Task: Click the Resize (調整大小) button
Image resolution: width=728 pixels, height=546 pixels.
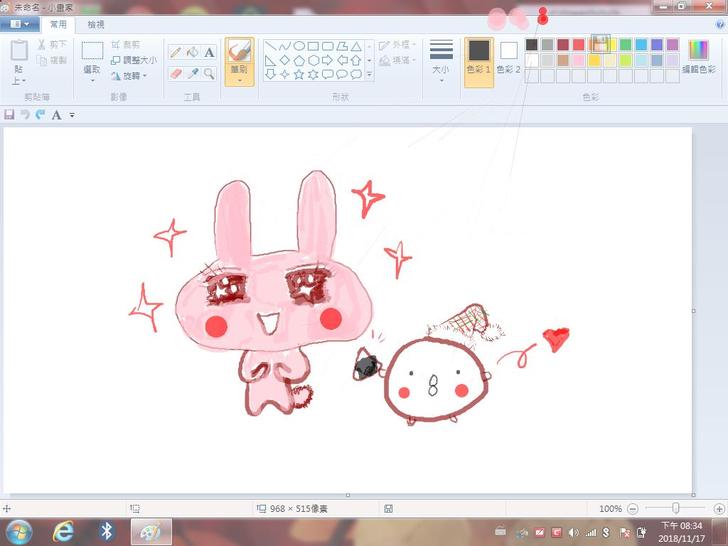Action: coord(134,60)
